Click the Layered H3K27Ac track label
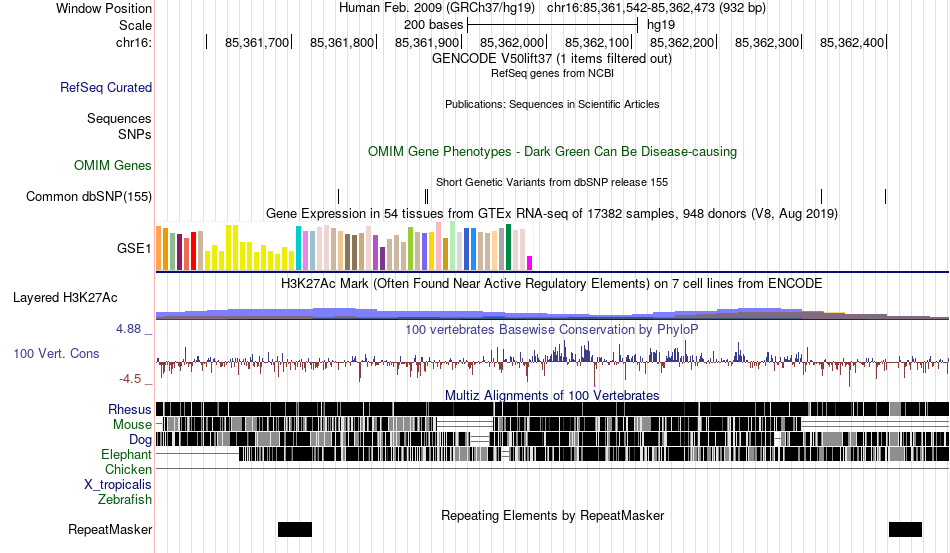Screen dimensions: 950x553 click(65, 297)
